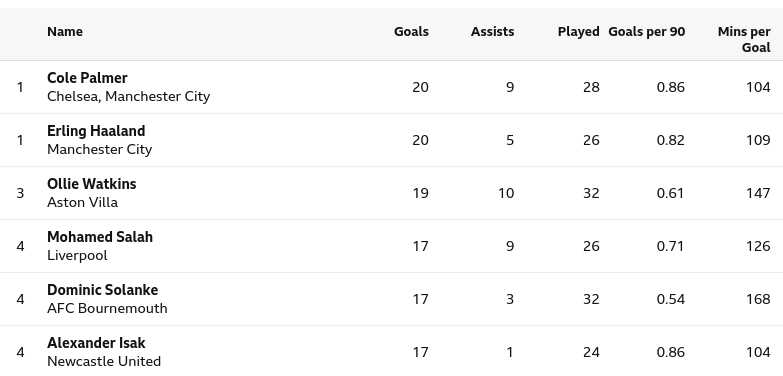Click the Name column header
Image resolution: width=783 pixels, height=376 pixels.
pos(65,31)
